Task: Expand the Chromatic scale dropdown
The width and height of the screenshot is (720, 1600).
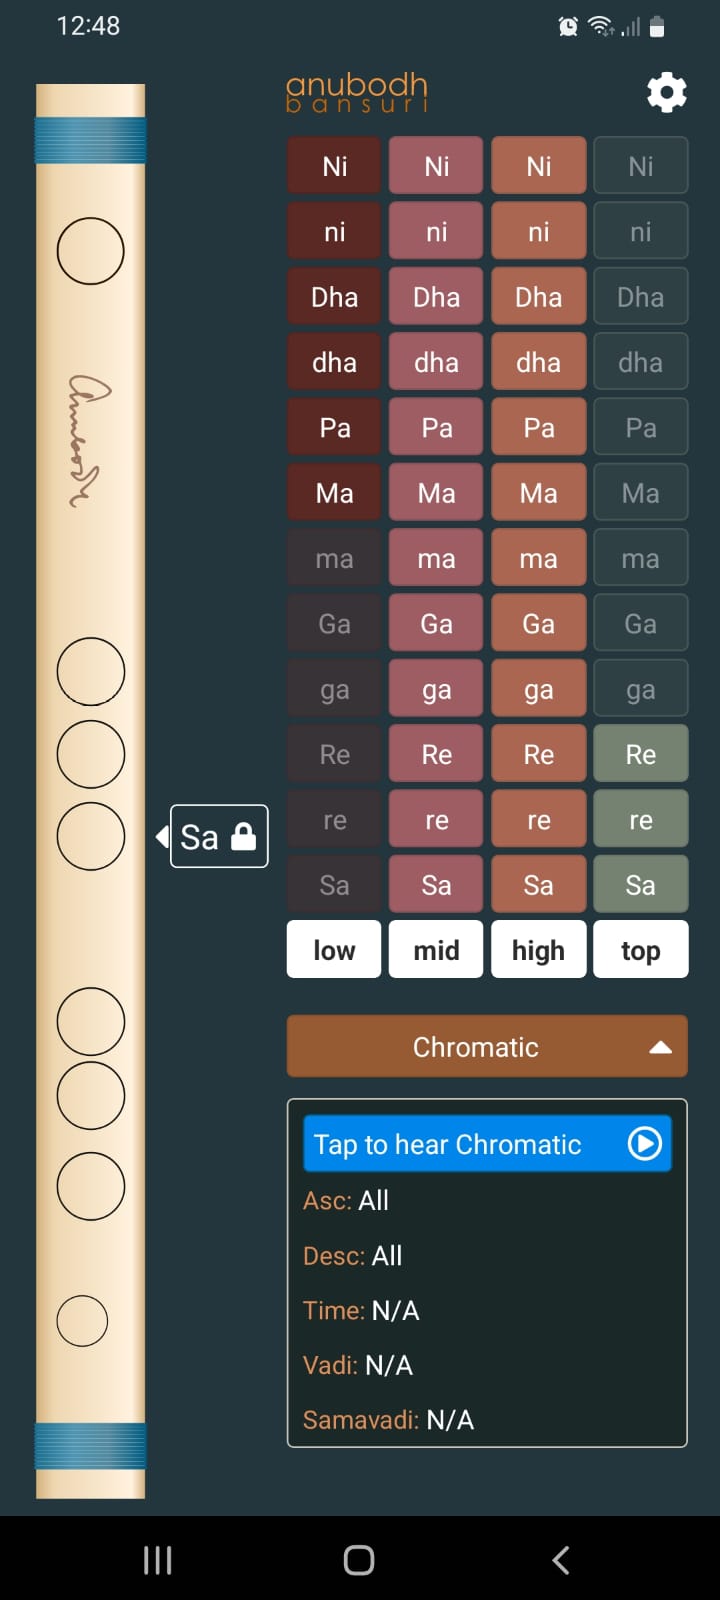Action: 487,1047
